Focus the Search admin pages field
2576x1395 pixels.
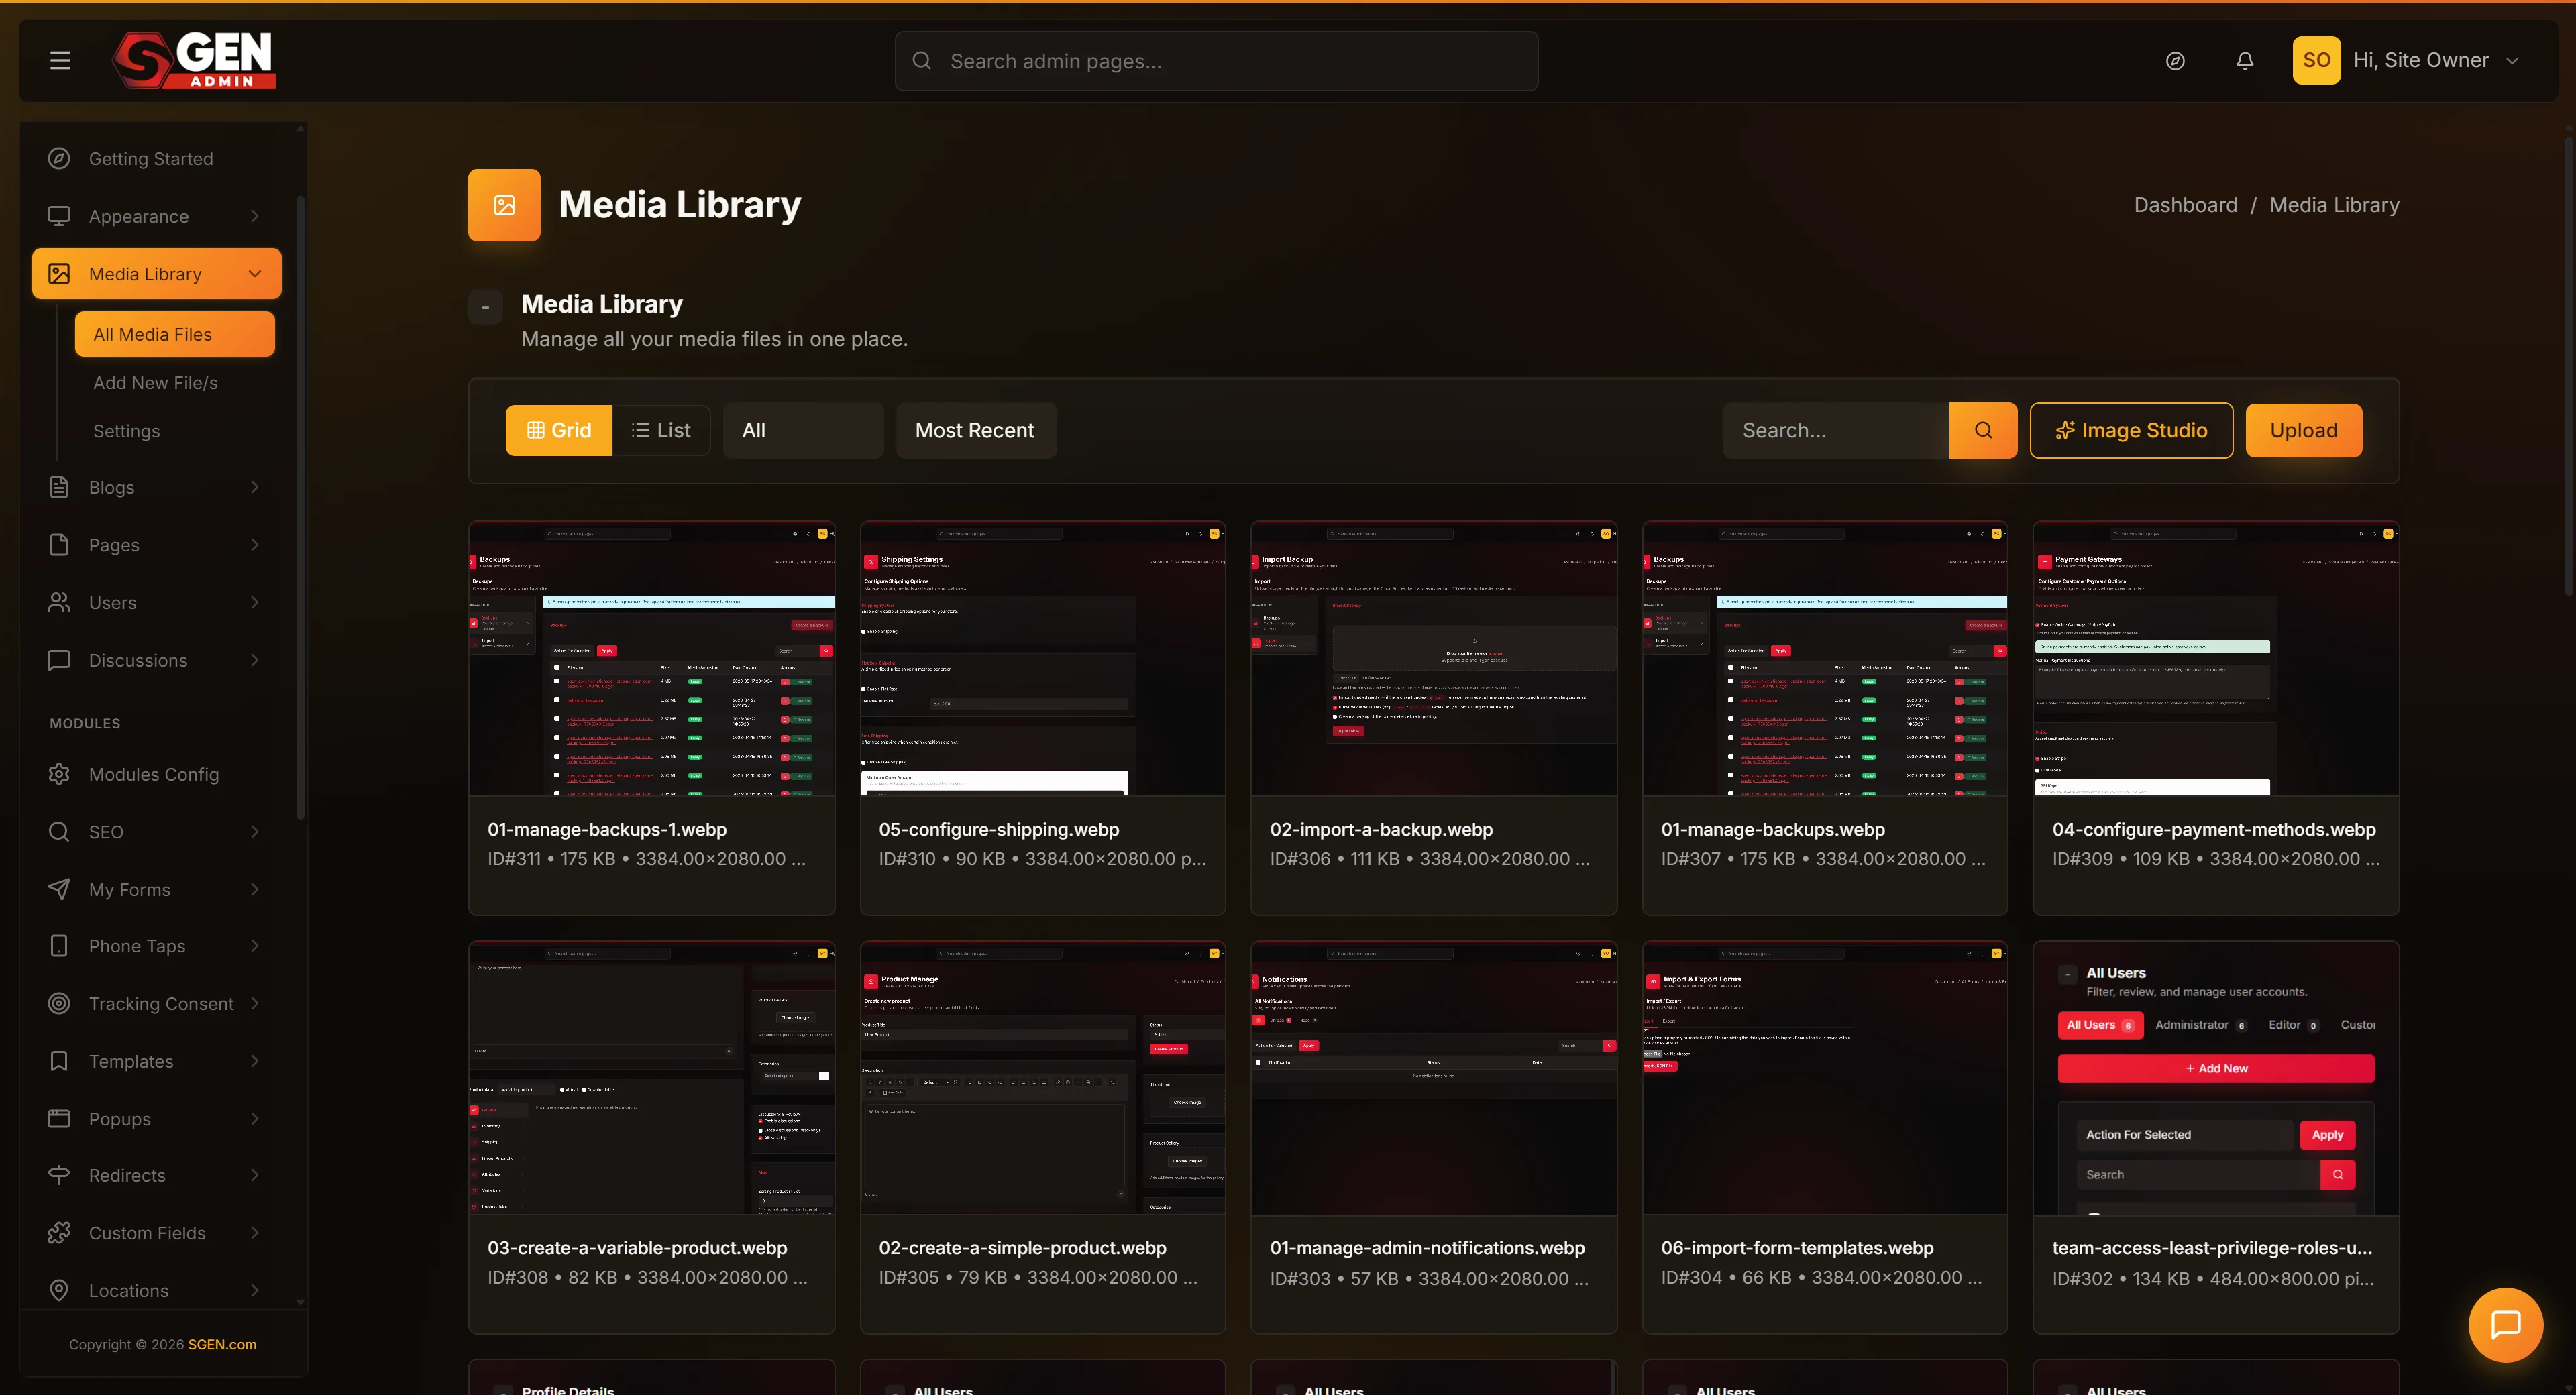pos(1216,61)
